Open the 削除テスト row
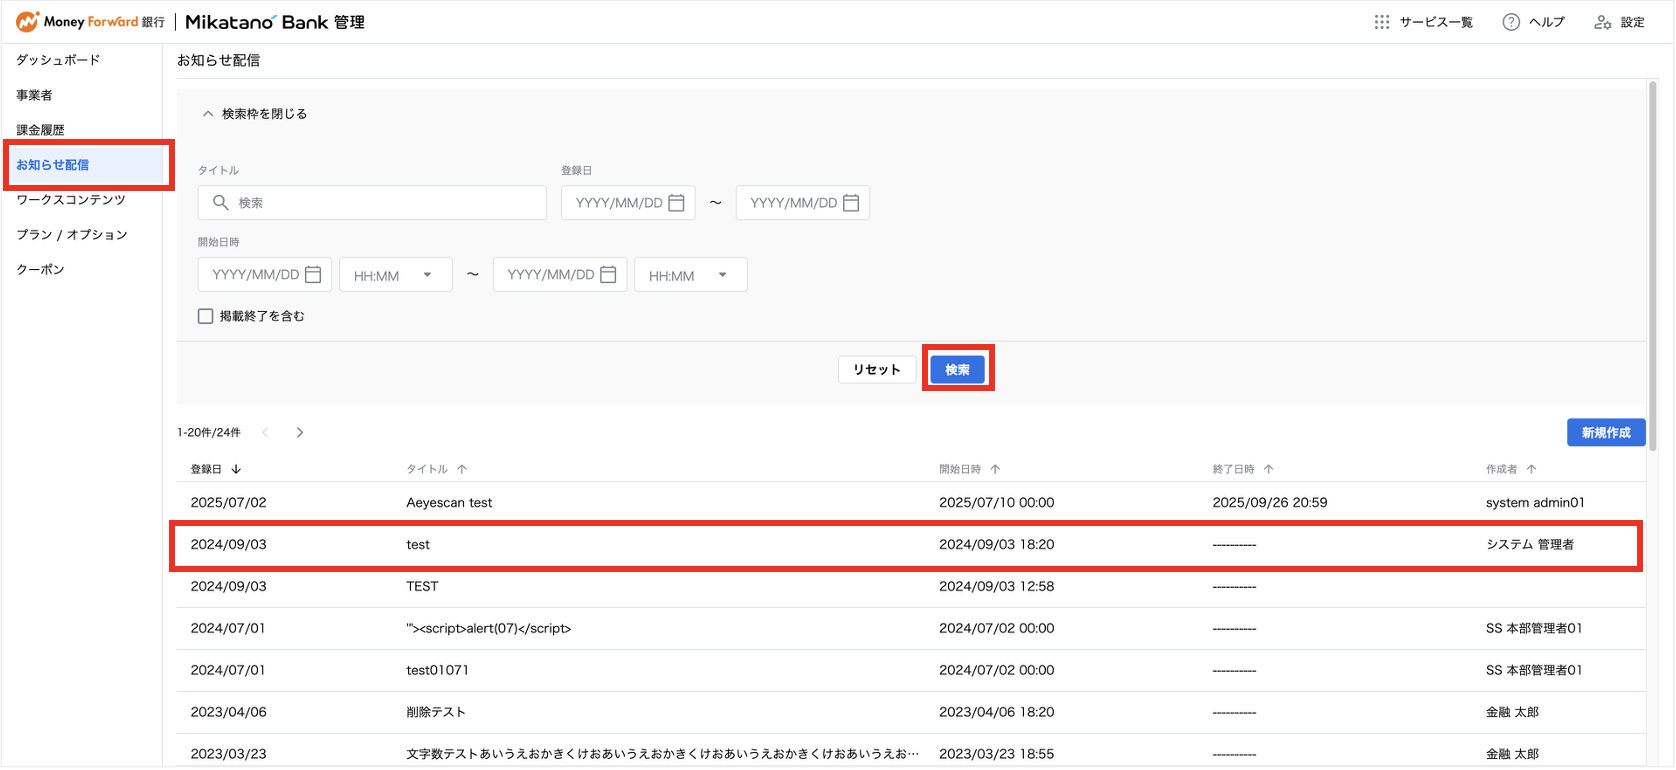 click(x=910, y=713)
